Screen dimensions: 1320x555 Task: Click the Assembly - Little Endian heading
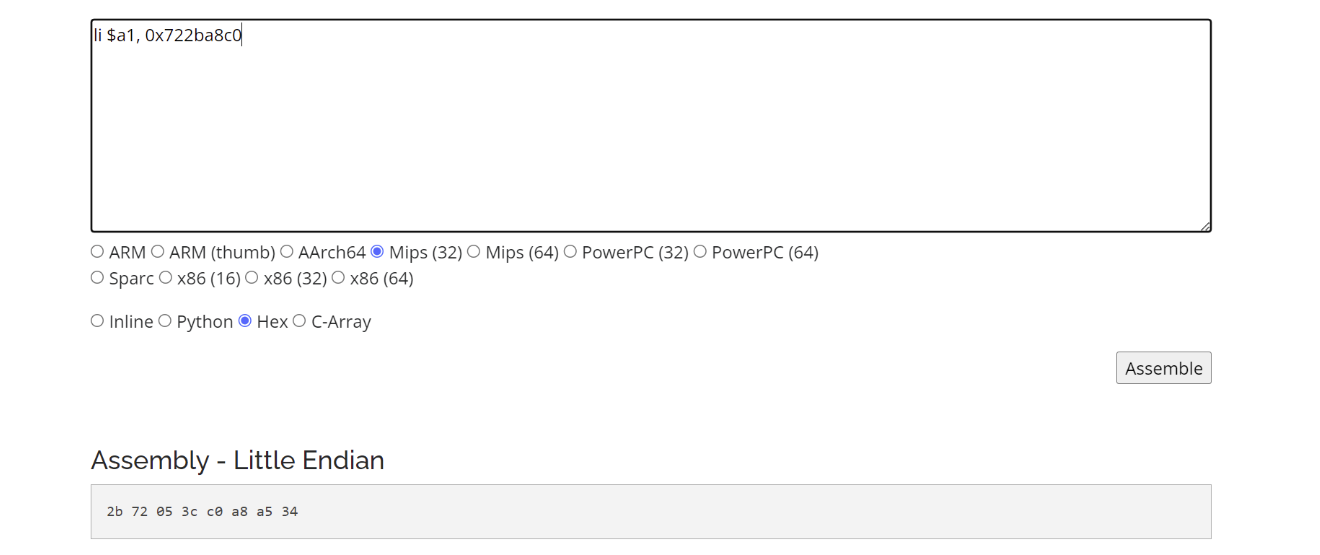pos(238,460)
